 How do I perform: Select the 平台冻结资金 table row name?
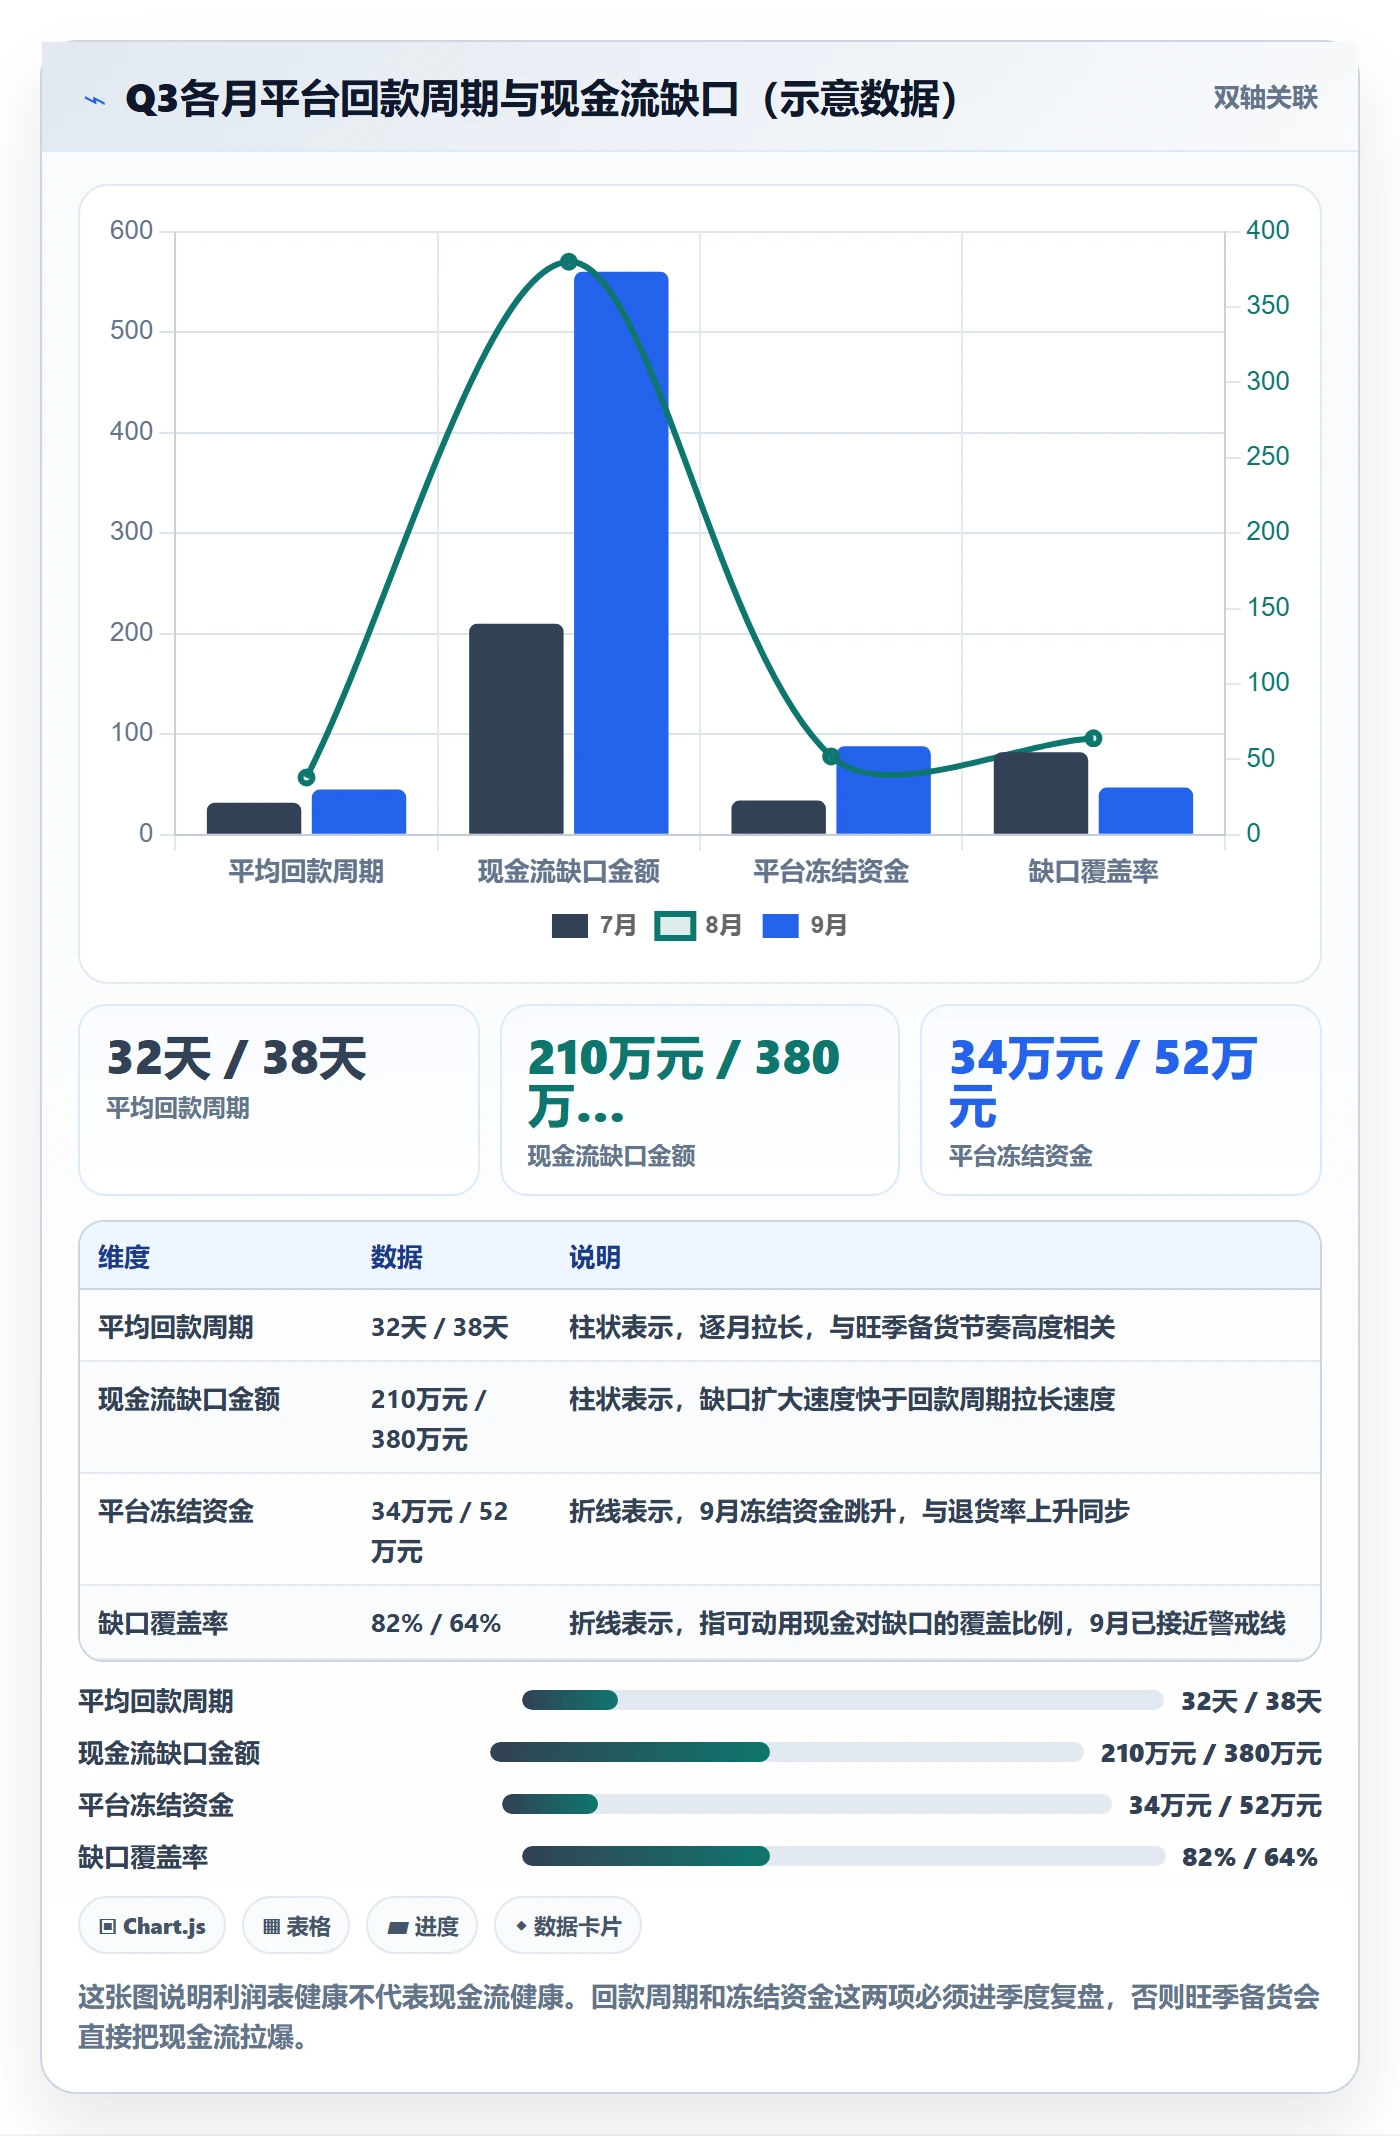[x=176, y=1511]
